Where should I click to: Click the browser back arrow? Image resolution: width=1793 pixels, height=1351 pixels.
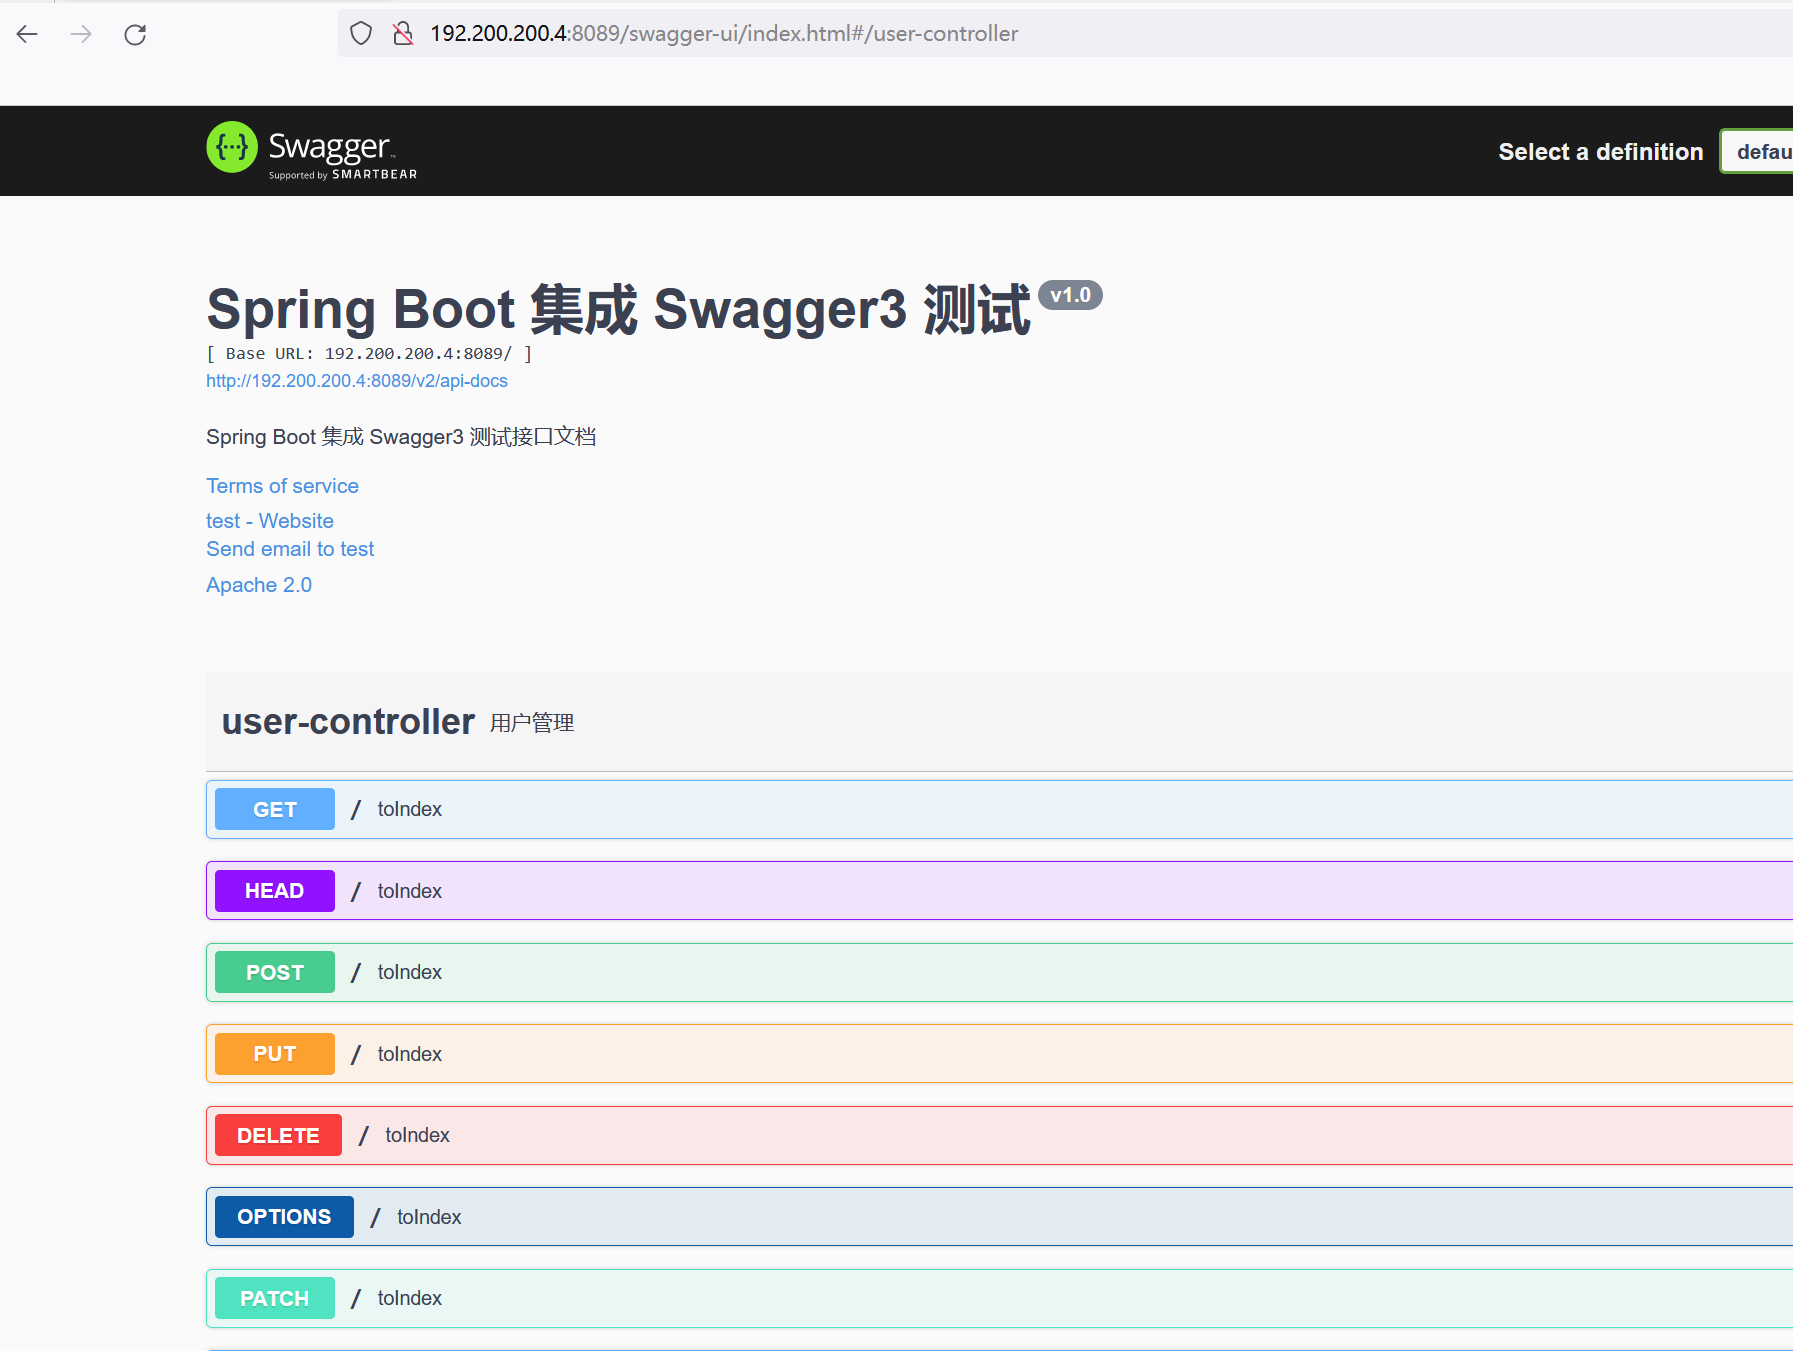pyautogui.click(x=27, y=34)
